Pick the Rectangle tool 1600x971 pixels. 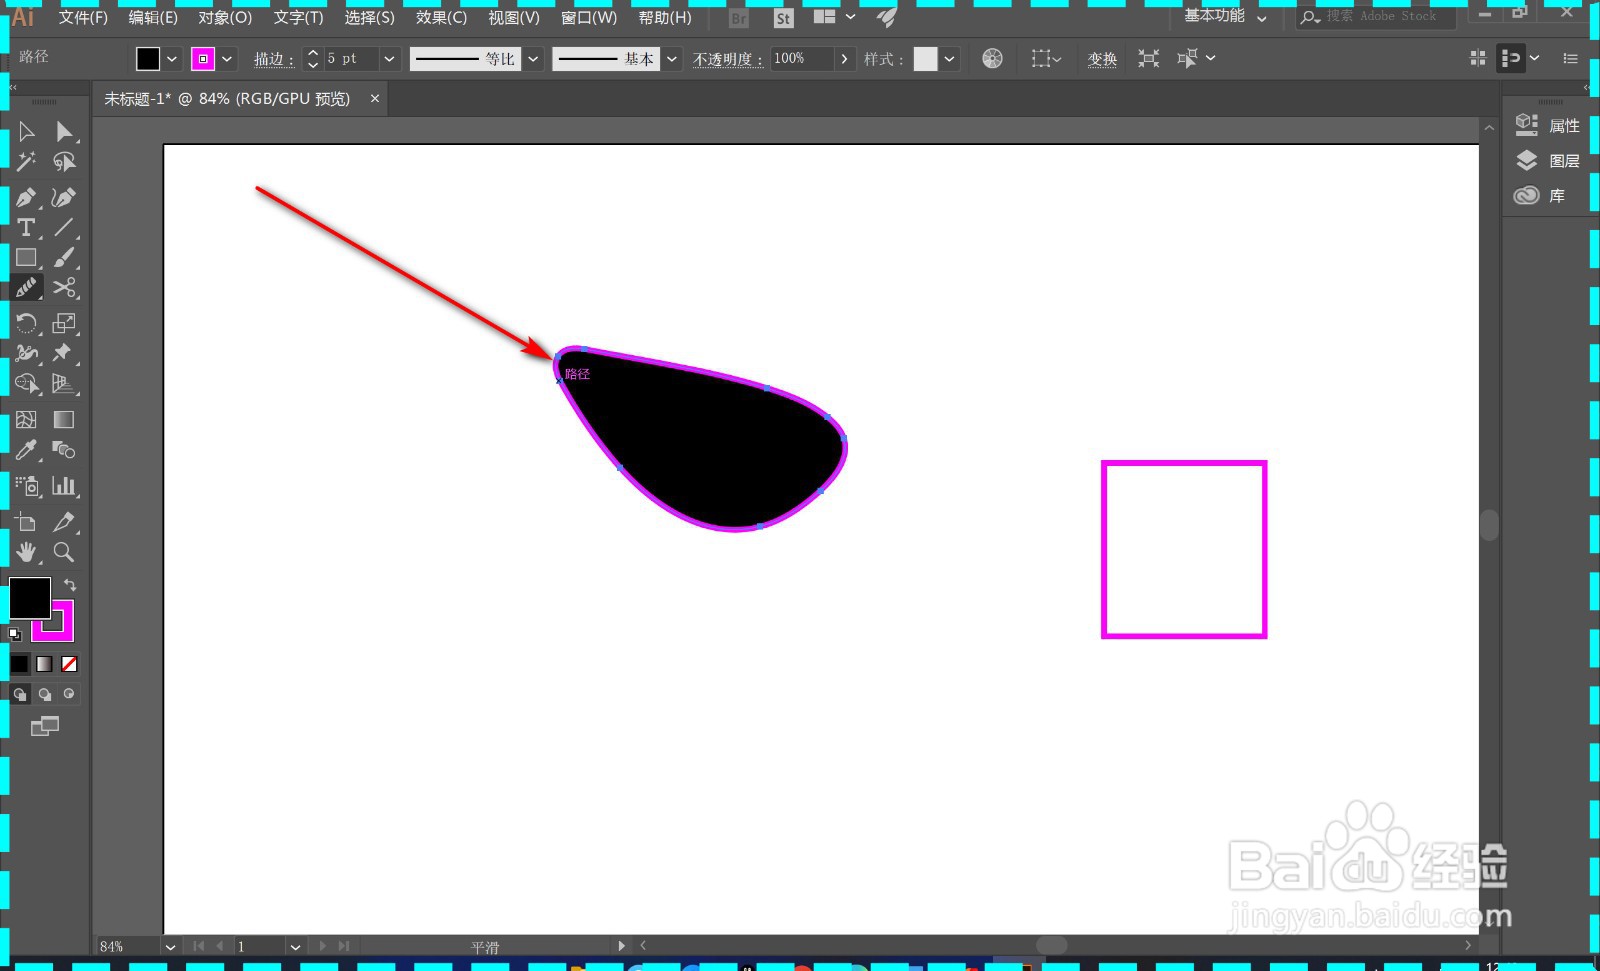pos(27,258)
